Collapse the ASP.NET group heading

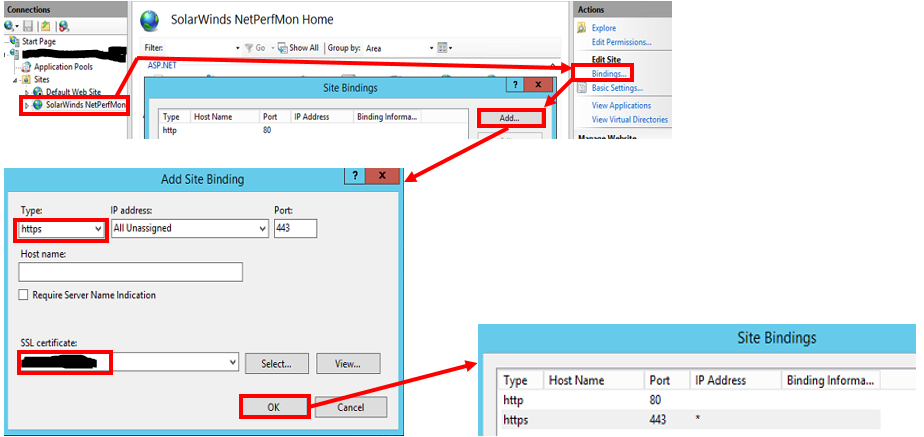click(x=161, y=65)
